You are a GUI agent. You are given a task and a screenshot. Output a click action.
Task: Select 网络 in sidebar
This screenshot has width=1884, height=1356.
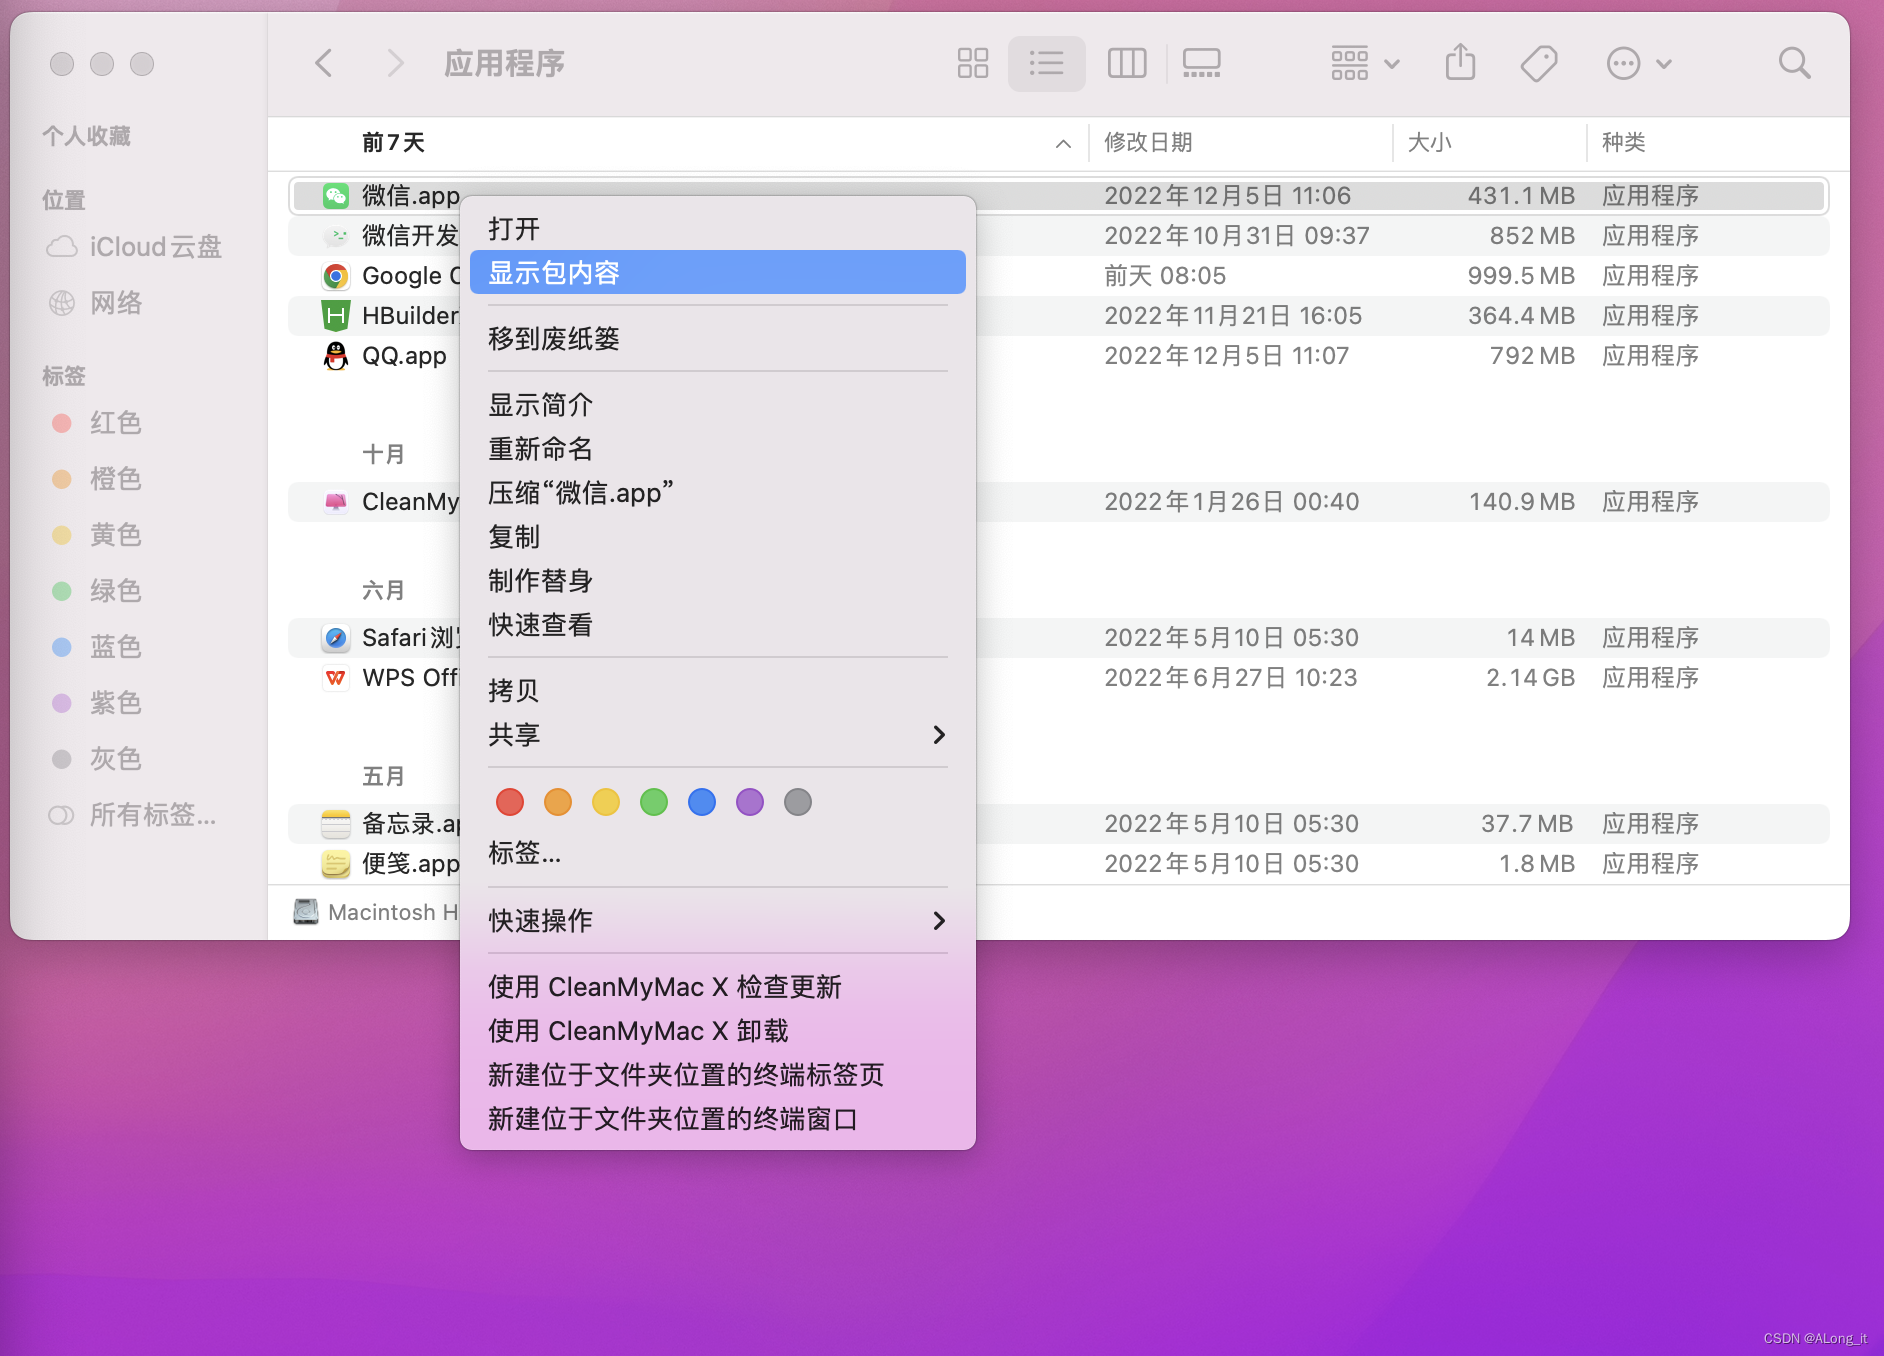(96, 303)
